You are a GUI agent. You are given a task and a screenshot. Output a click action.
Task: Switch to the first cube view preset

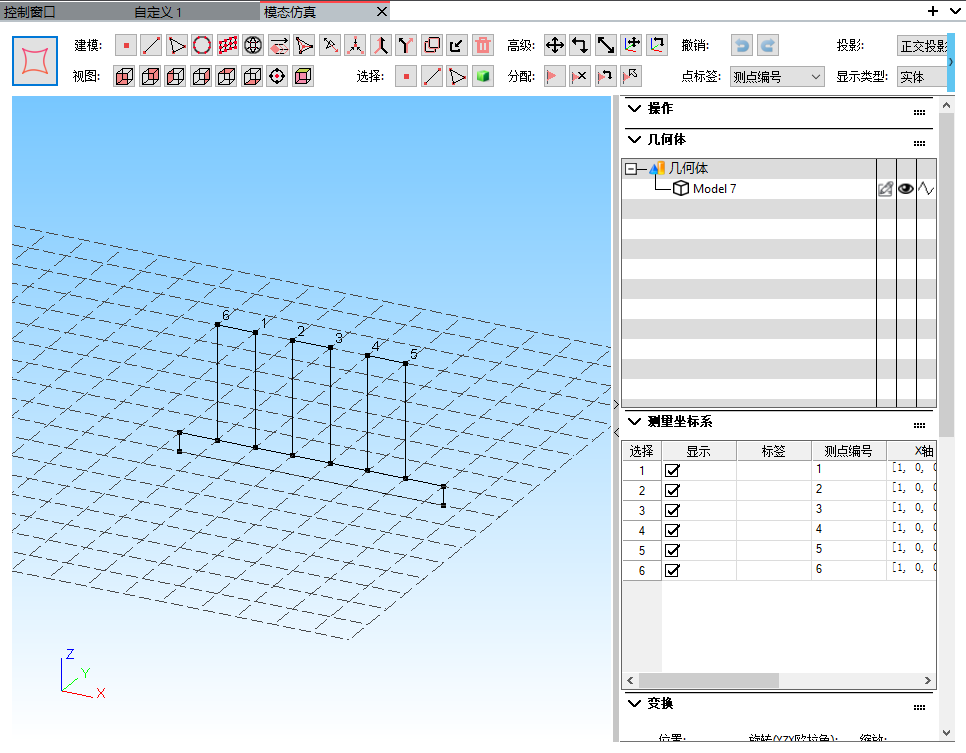pyautogui.click(x=124, y=76)
